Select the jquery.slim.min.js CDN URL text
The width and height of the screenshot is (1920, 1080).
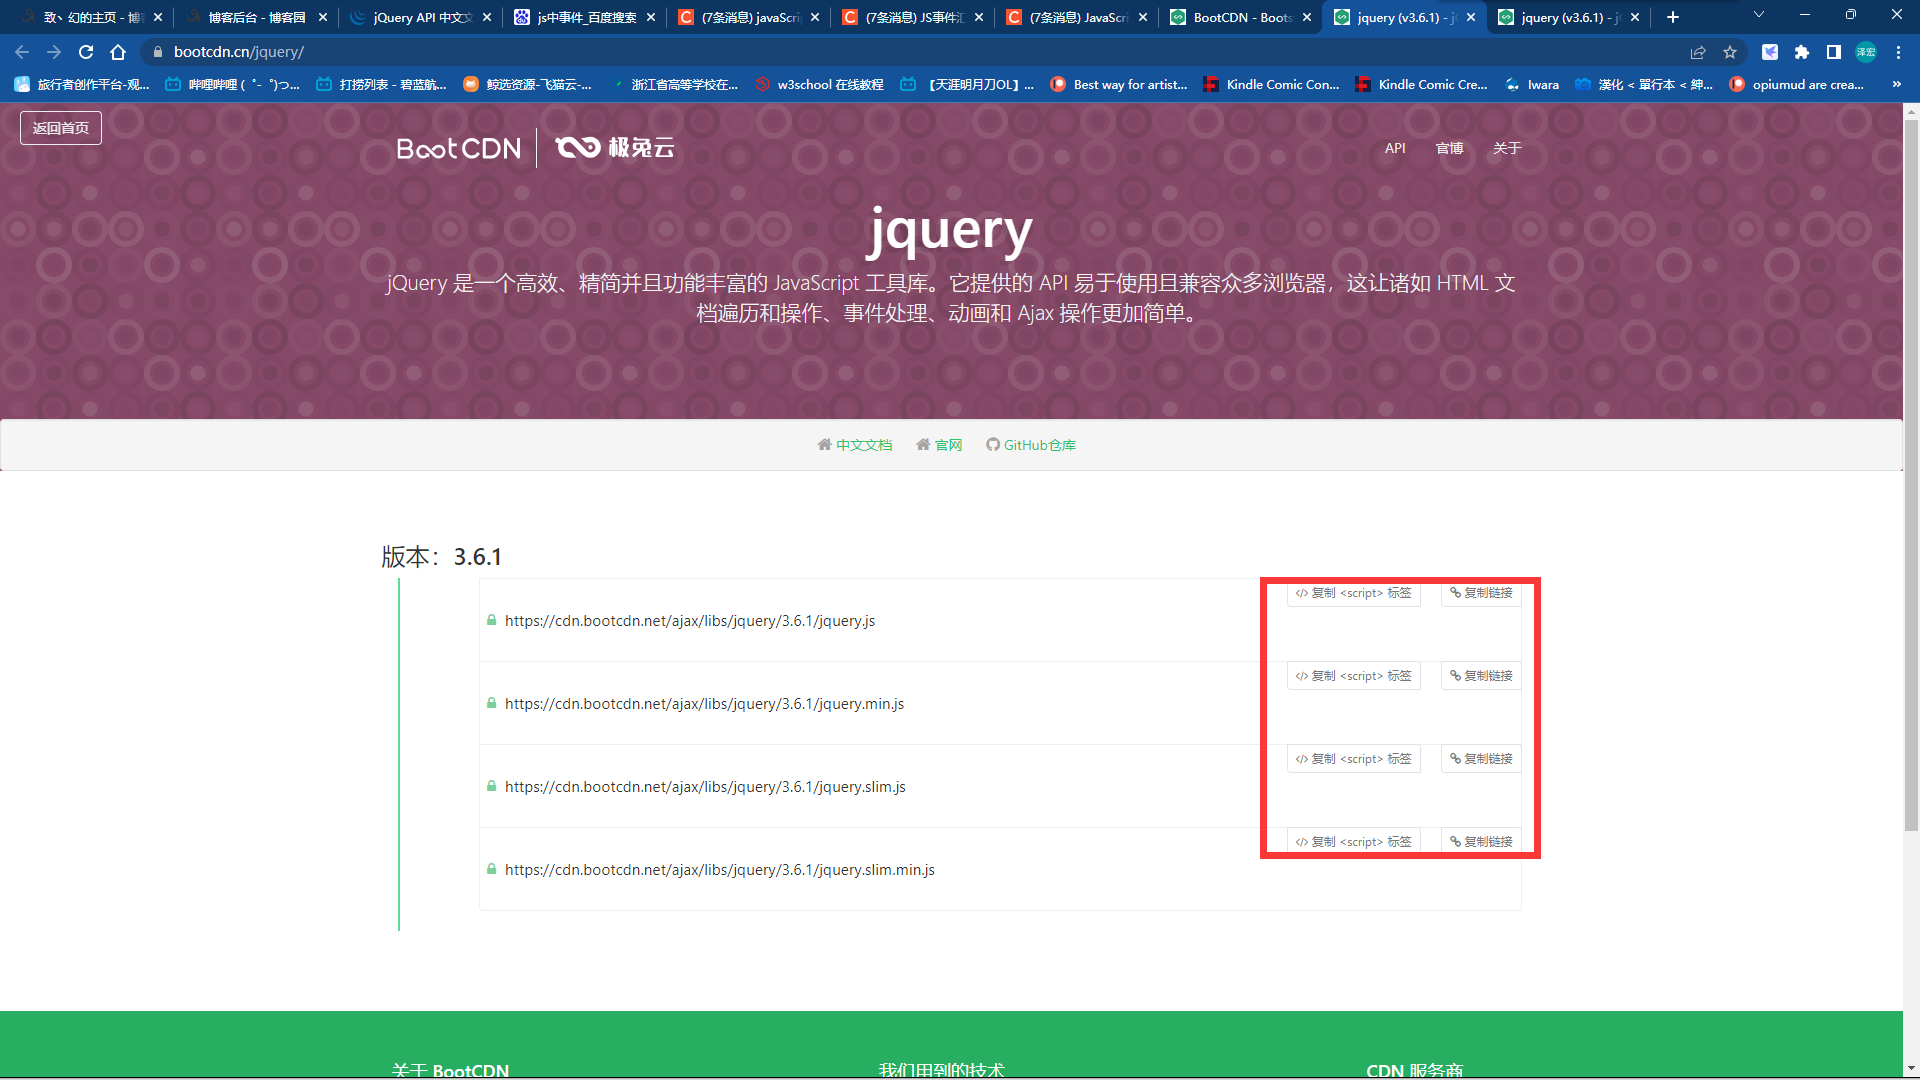[720, 870]
